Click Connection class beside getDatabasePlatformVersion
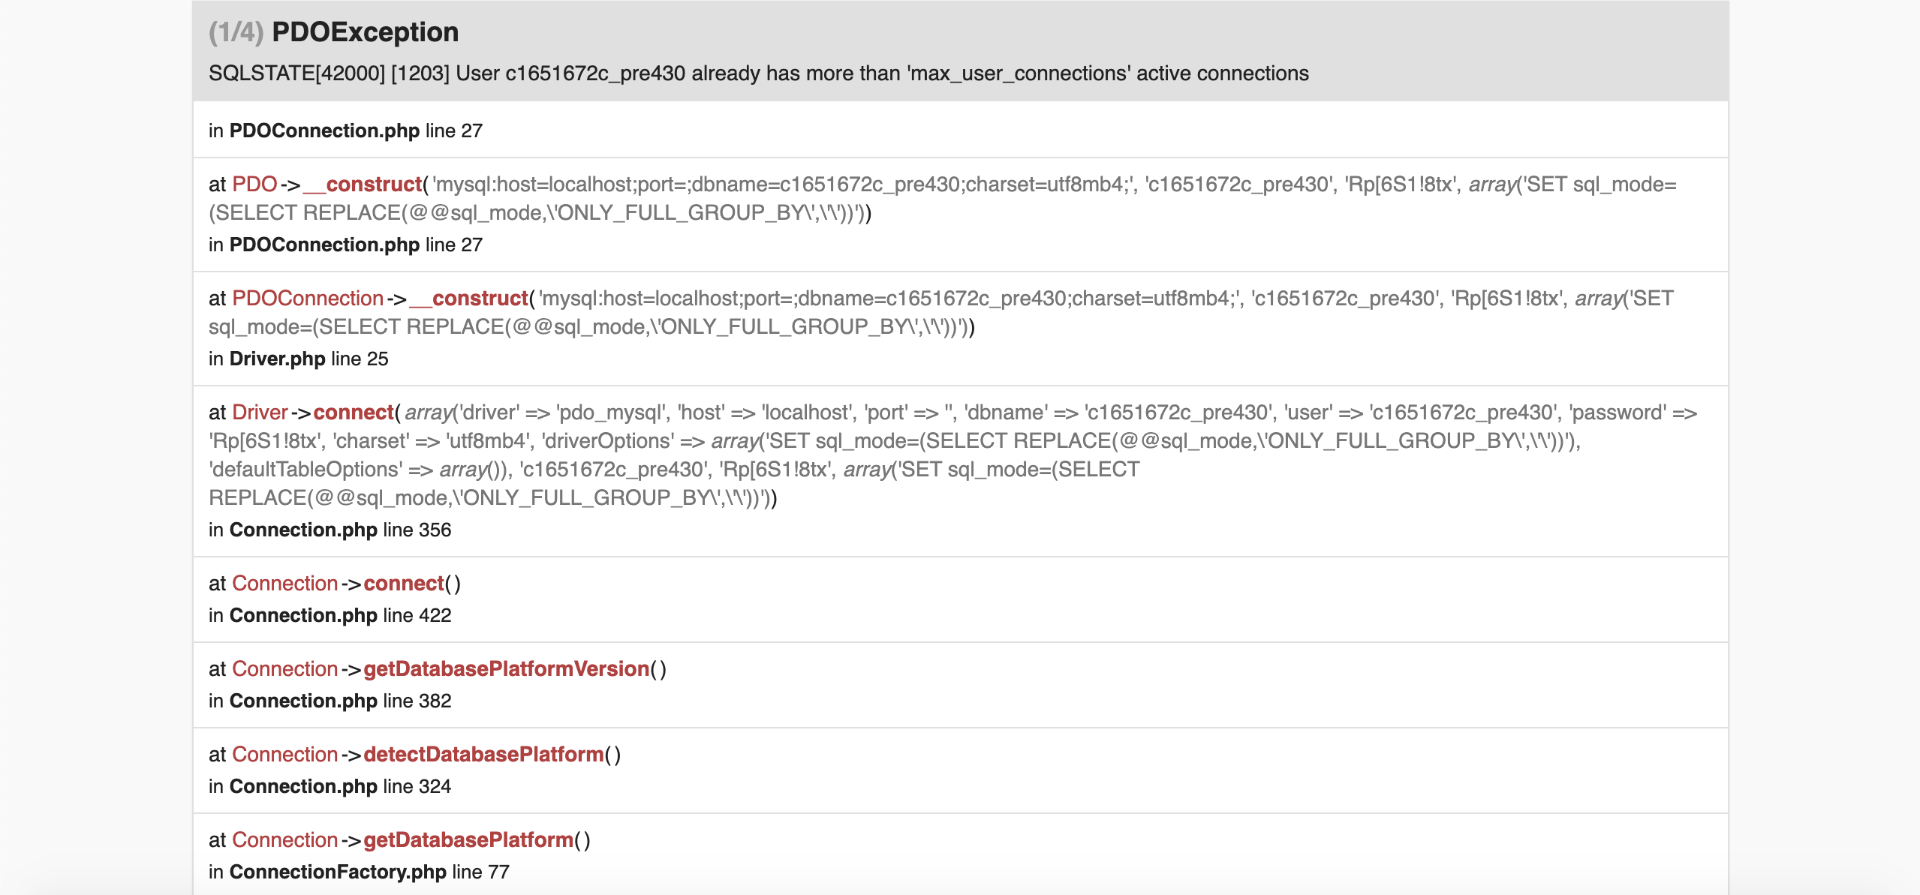Viewport: 1920px width, 895px height. 284,670
